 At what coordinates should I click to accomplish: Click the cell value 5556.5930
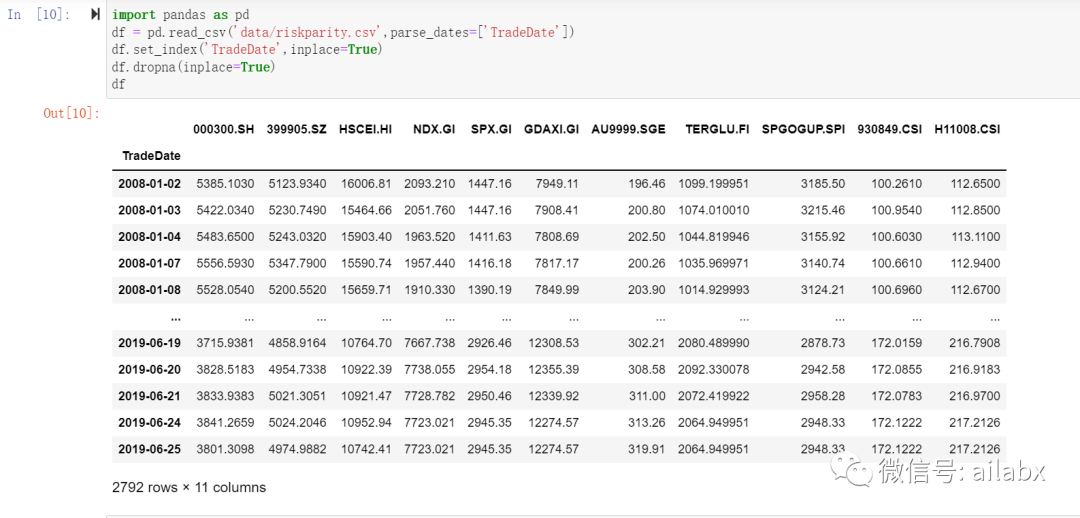(225, 262)
